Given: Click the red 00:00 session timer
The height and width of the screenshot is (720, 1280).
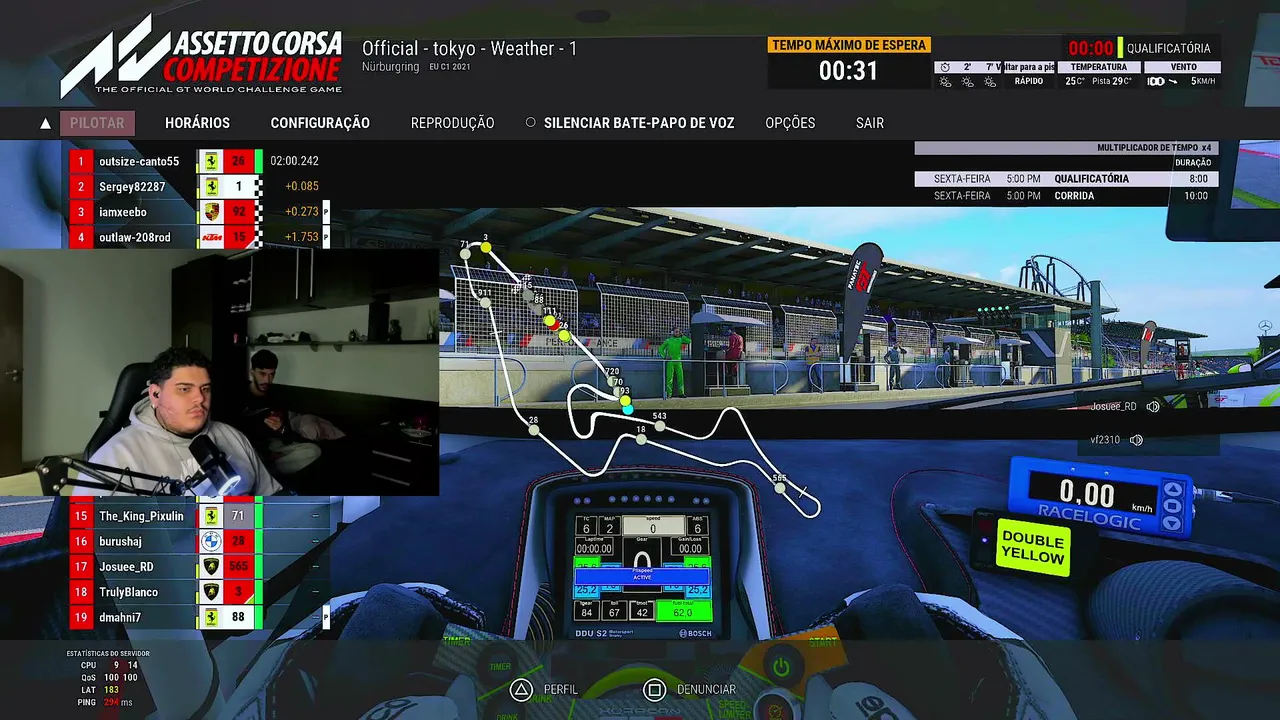Looking at the screenshot, I should click(x=1091, y=48).
